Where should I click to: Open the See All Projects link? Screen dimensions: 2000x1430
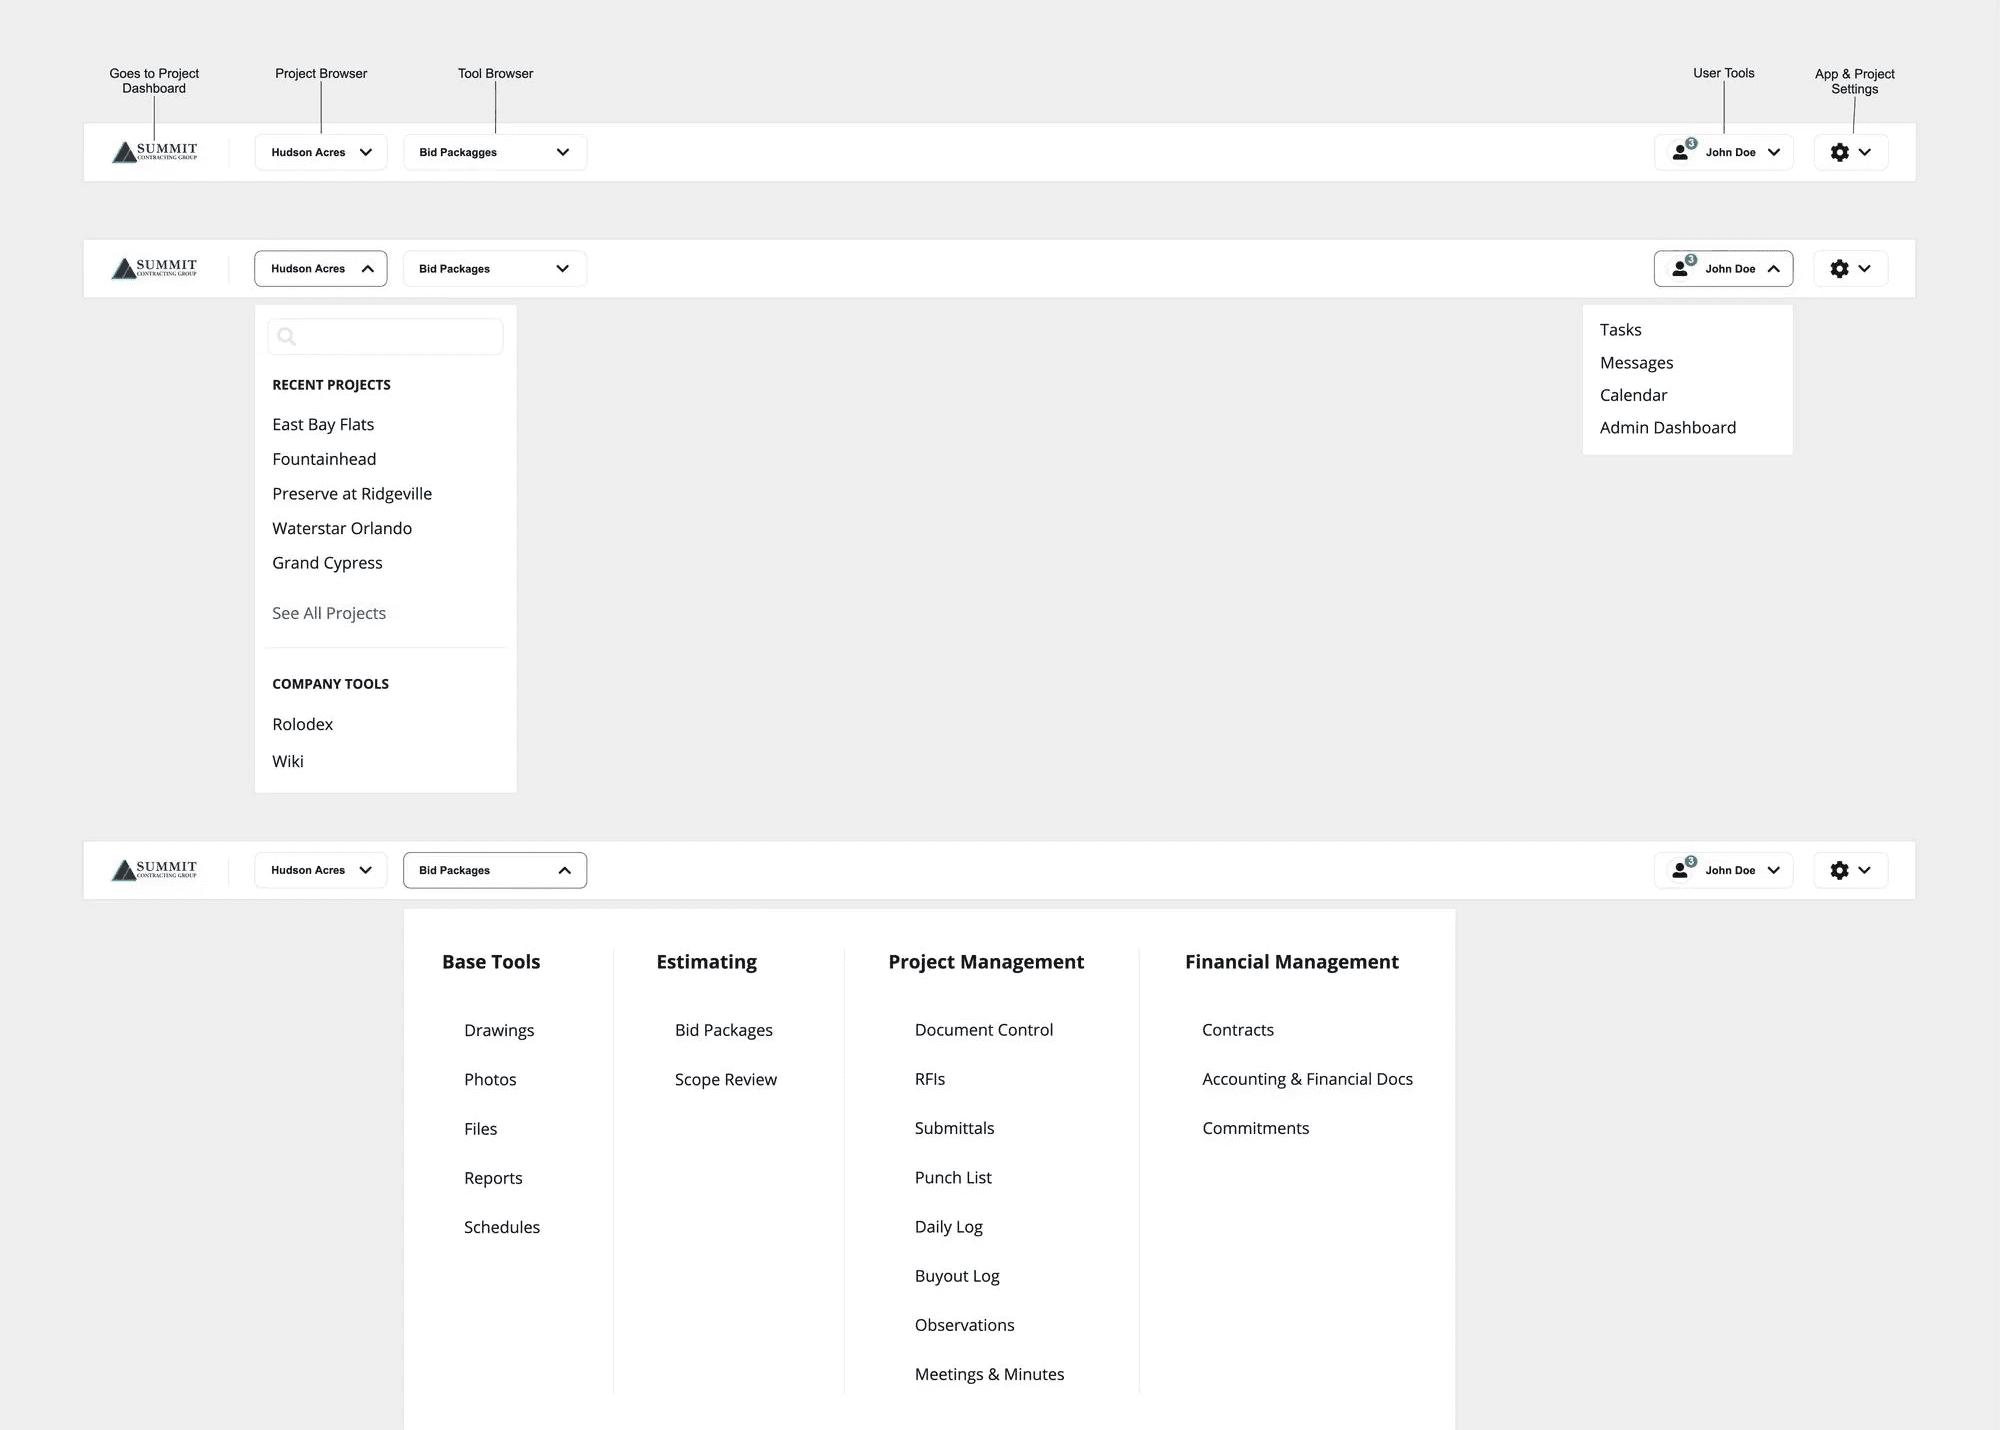329,613
